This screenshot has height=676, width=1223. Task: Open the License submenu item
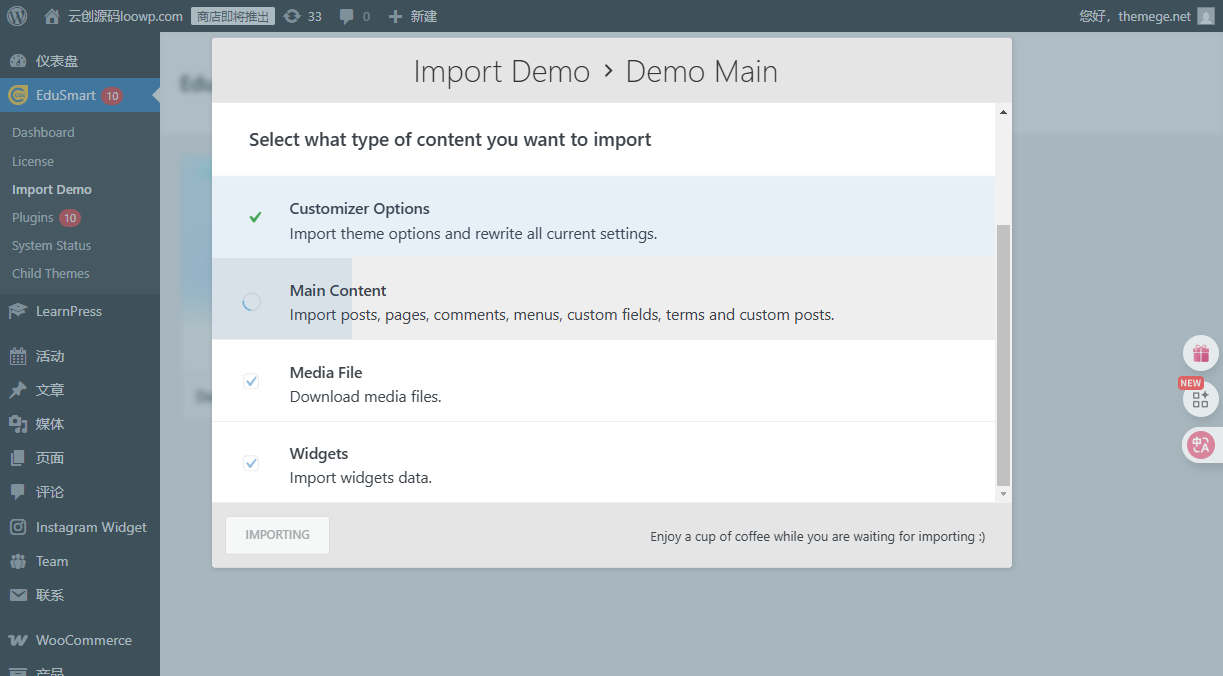[x=33, y=161]
